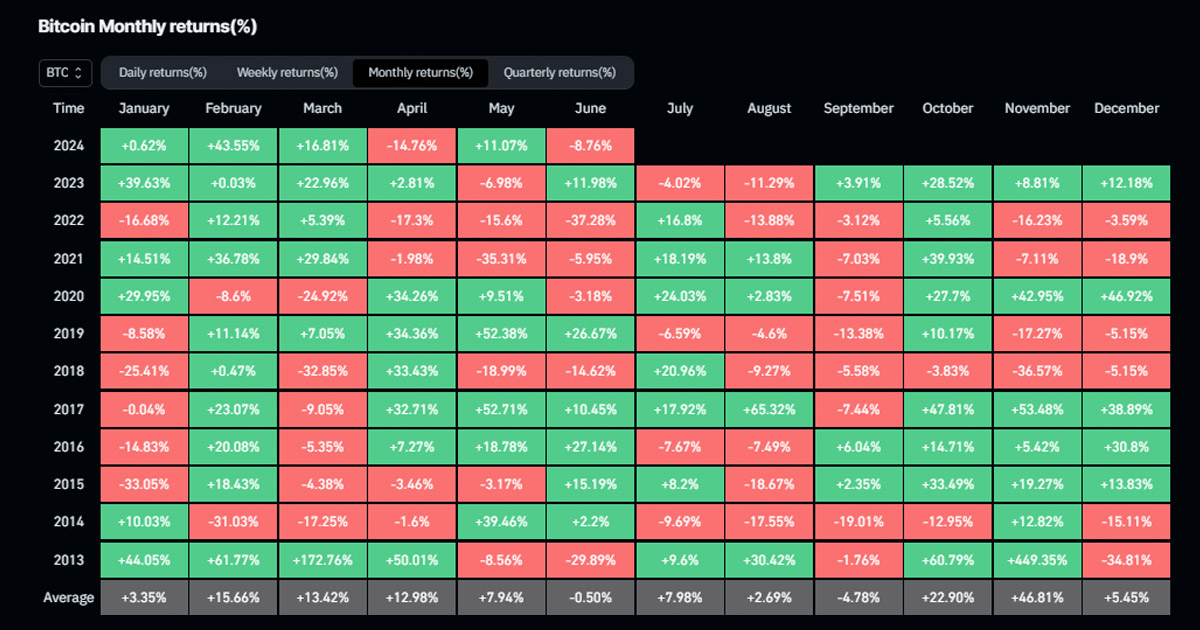The height and width of the screenshot is (630, 1200).
Task: Switch to Weekly returns(%) tab
Action: (x=287, y=72)
